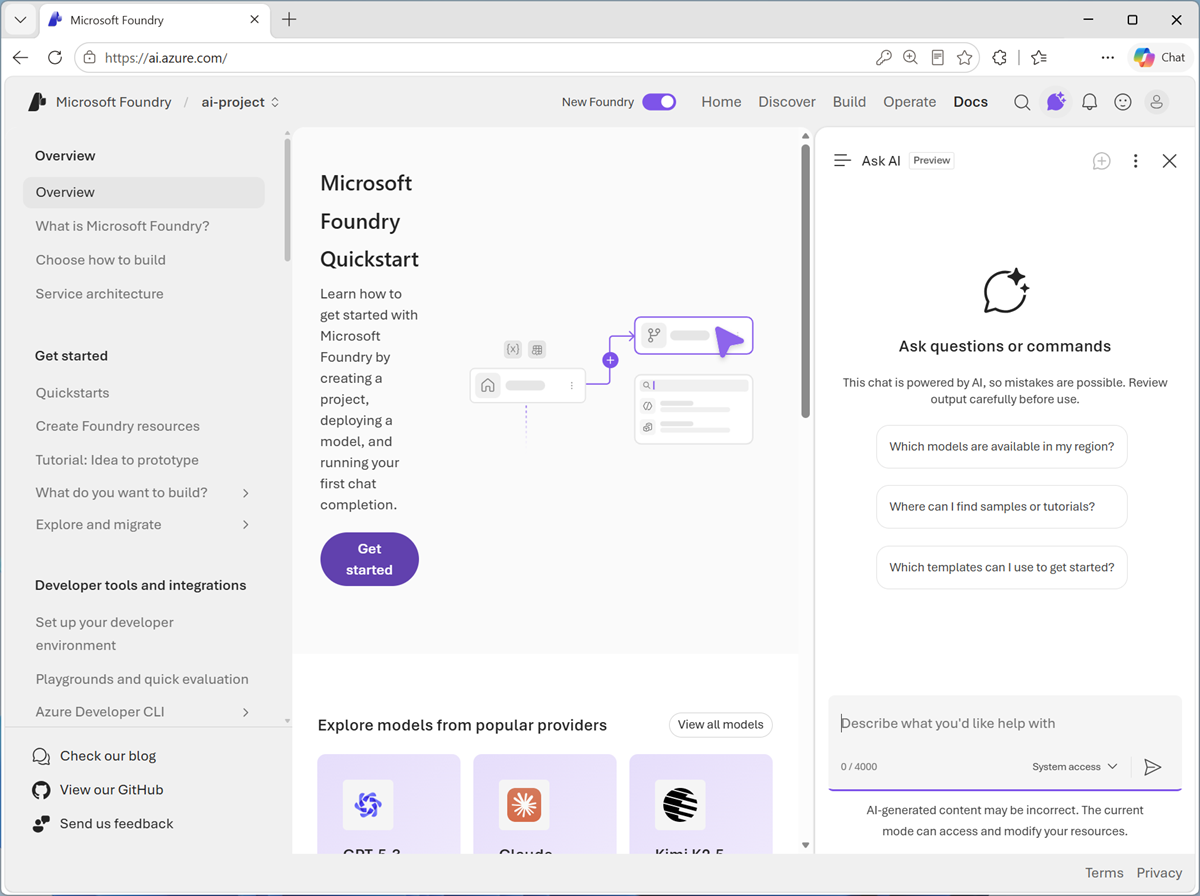Image resolution: width=1200 pixels, height=896 pixels.
Task: Ask Which templates can I use to get started?
Action: pyautogui.click(x=1001, y=567)
